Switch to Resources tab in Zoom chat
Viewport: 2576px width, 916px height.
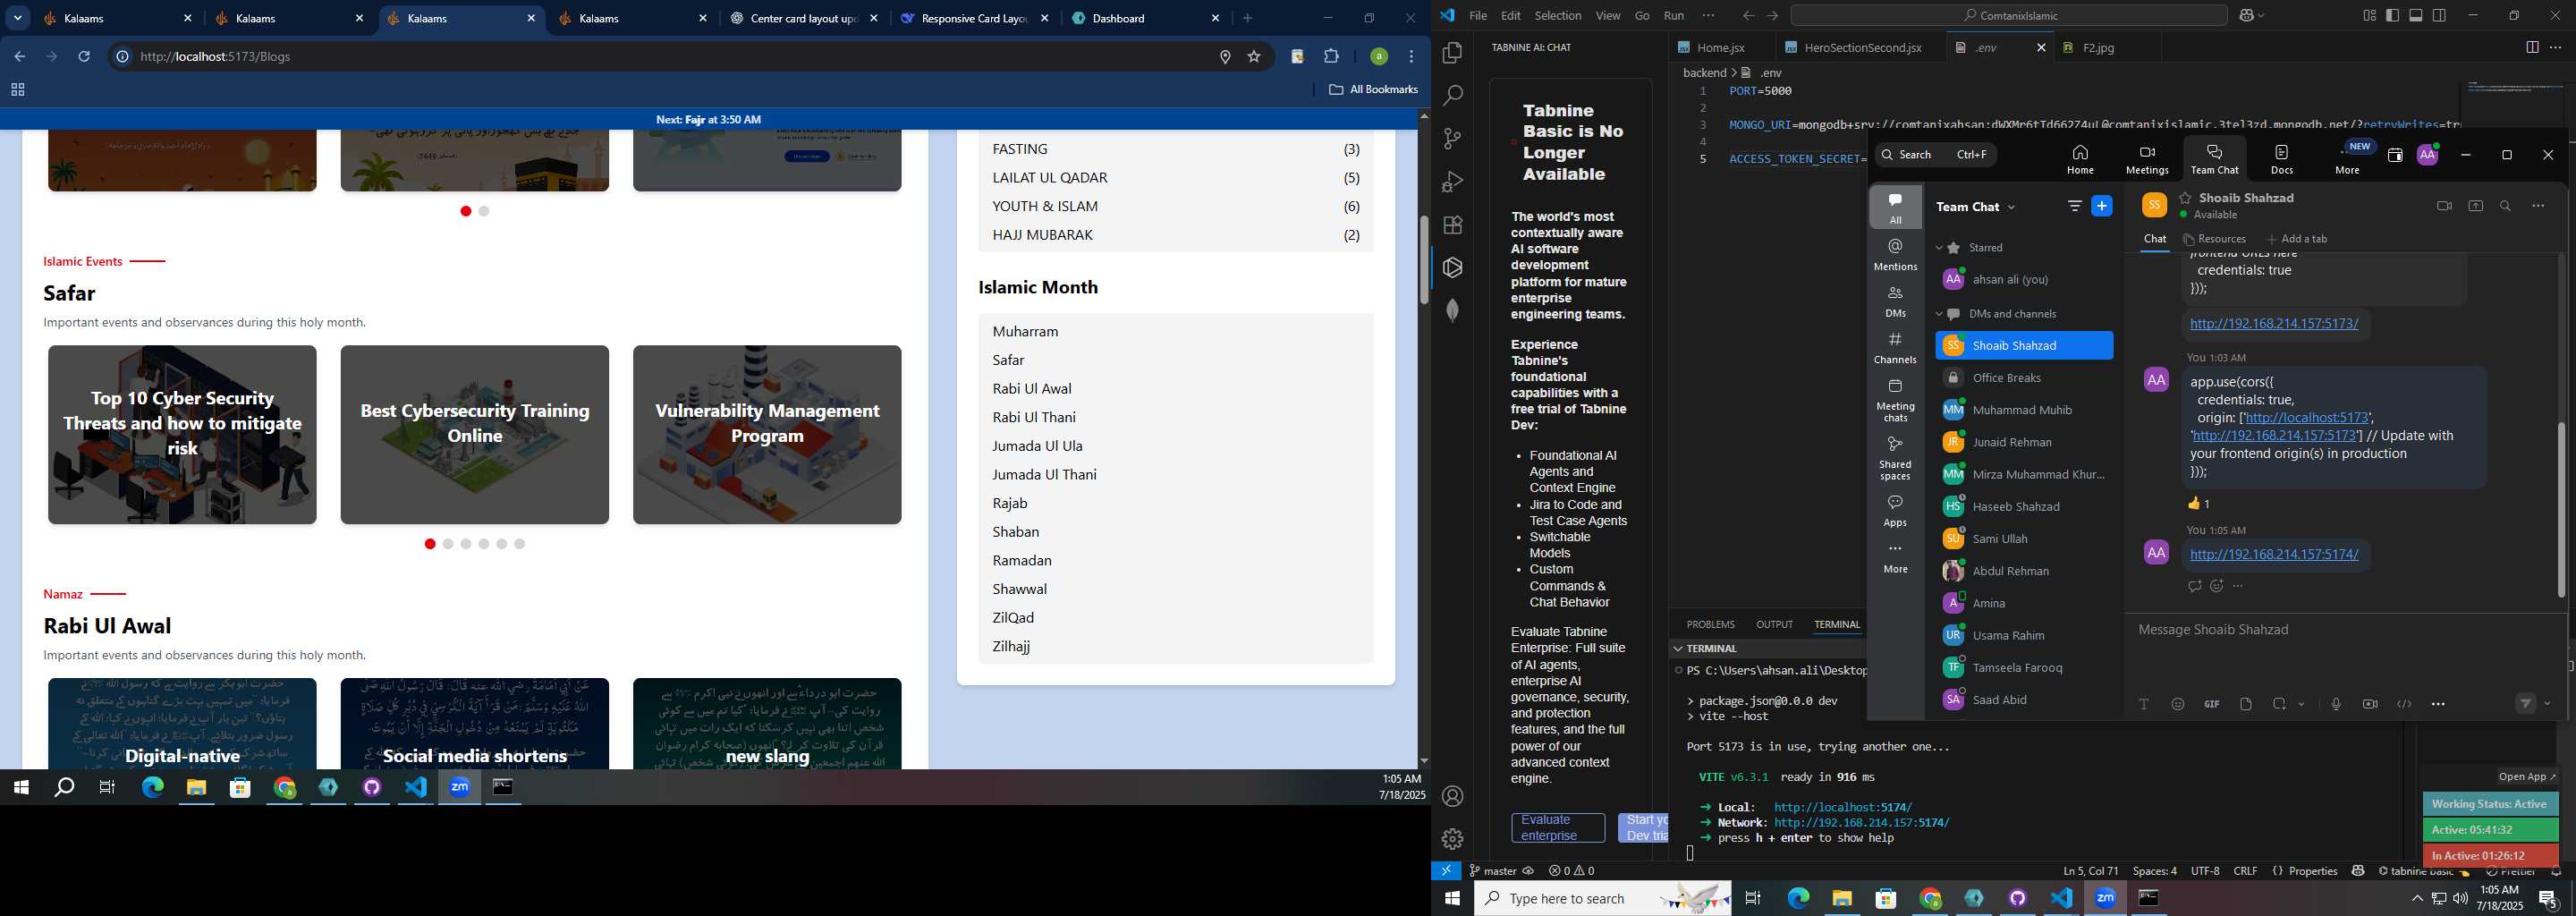[x=2215, y=239]
